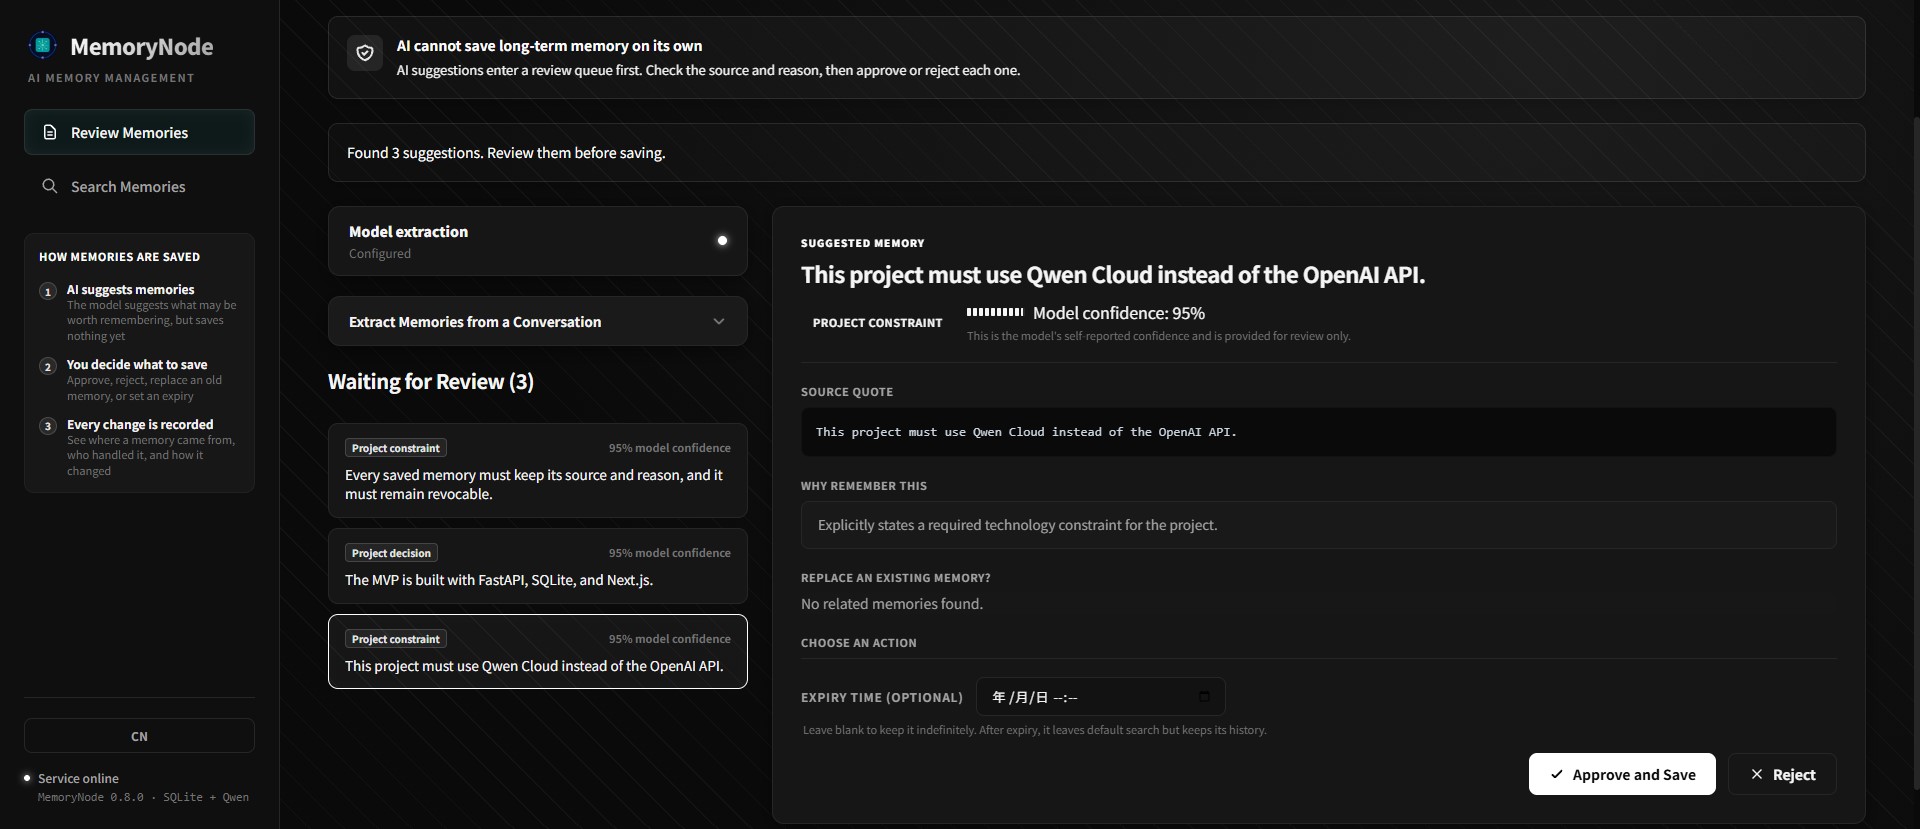
Task: Click the "MemoryNode 0.8.0 · SQLite + Qwen" version text
Action: [x=143, y=797]
